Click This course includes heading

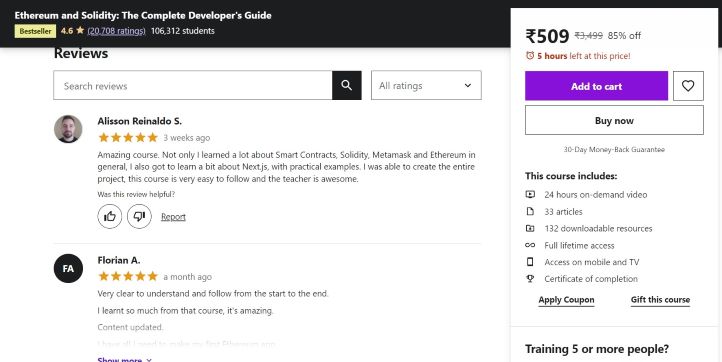(571, 176)
